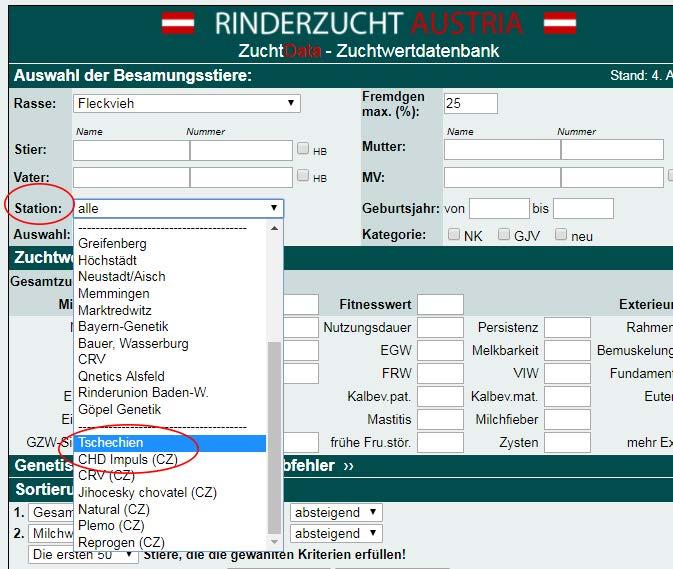This screenshot has width=673, height=569.
Task: Select Neustadt/Aisch in the station list
Action: [170, 277]
